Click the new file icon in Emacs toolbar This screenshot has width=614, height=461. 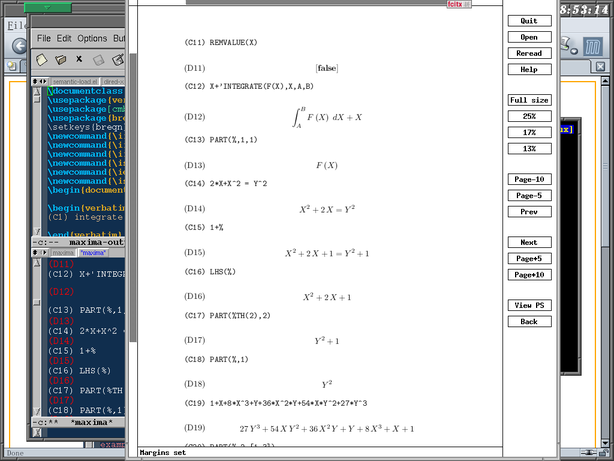tap(42, 60)
